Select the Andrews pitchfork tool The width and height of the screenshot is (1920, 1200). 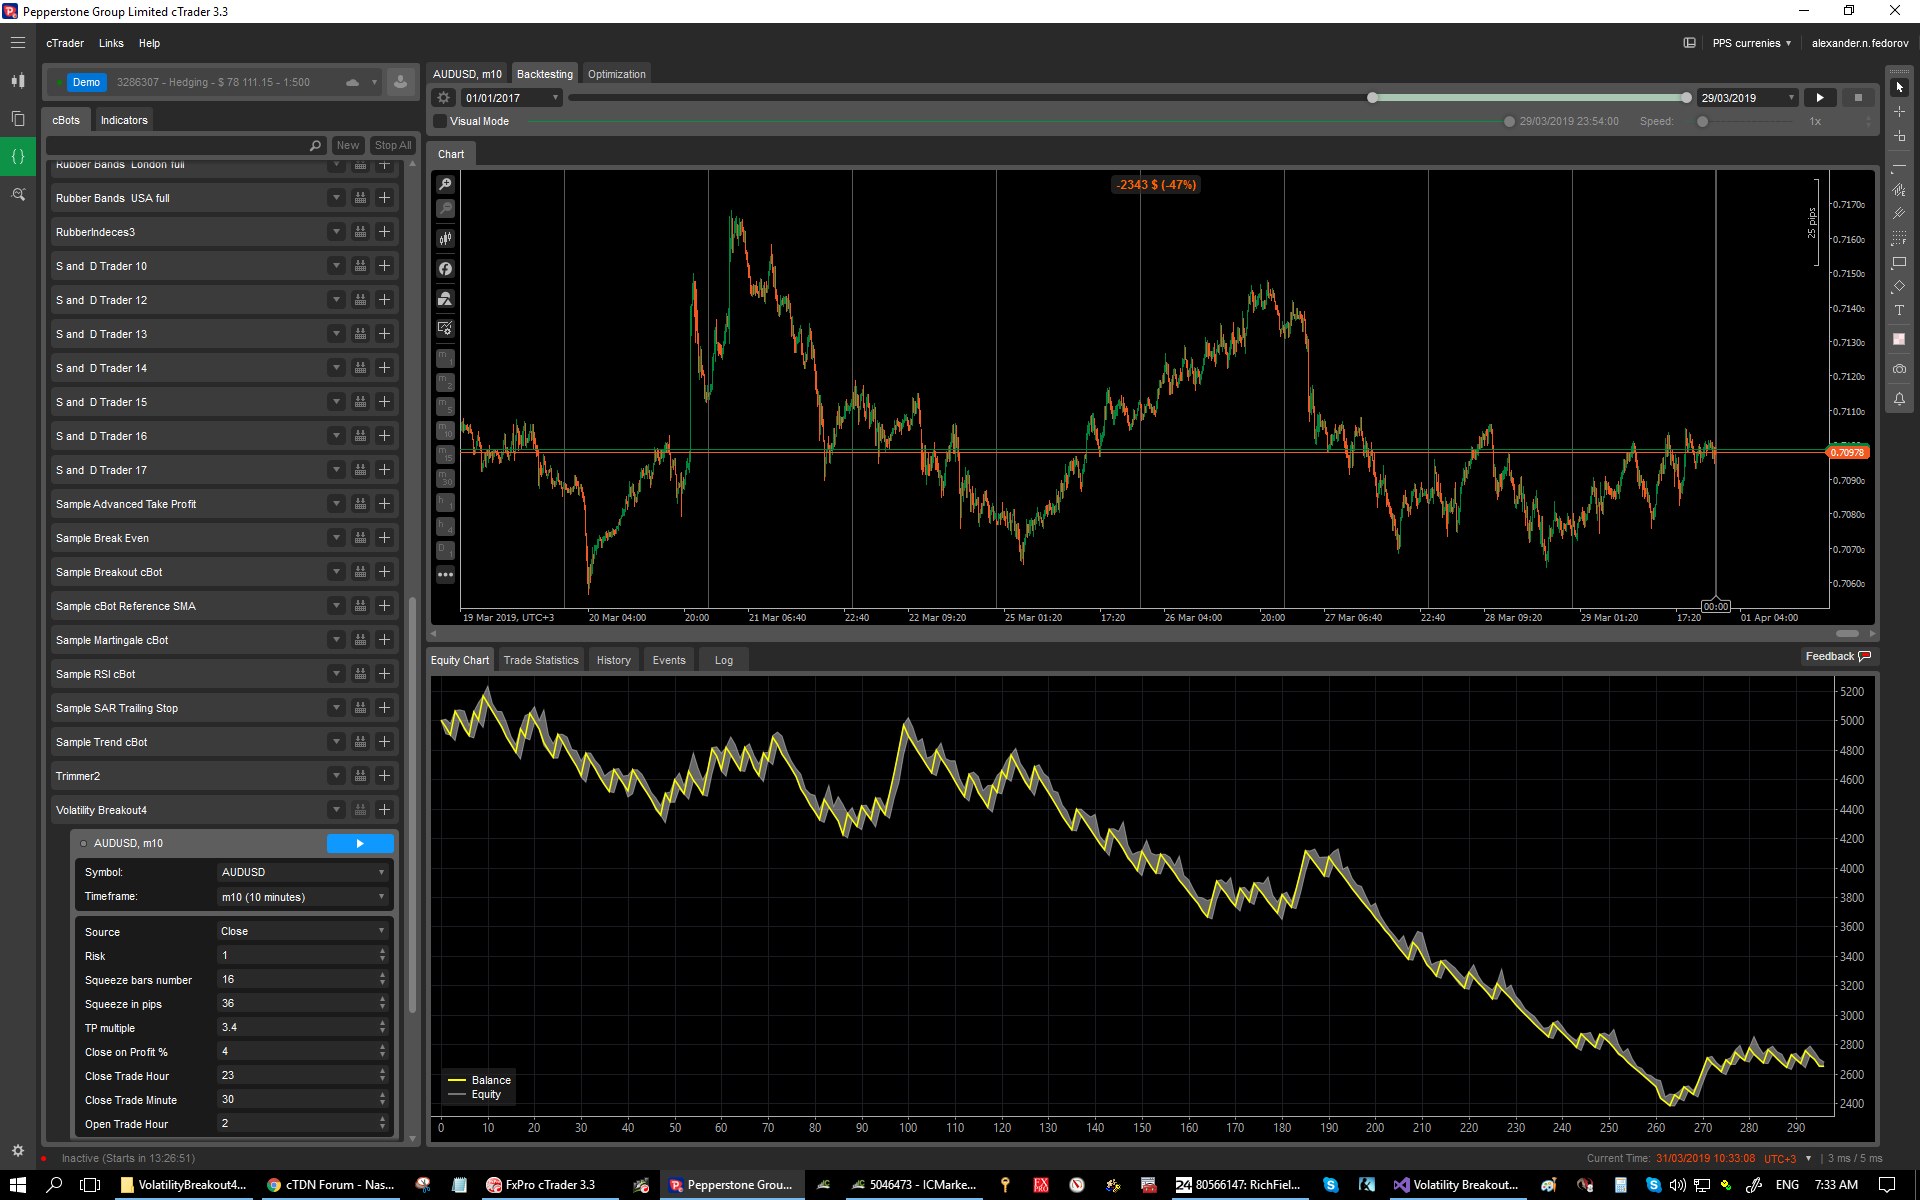point(1899,214)
